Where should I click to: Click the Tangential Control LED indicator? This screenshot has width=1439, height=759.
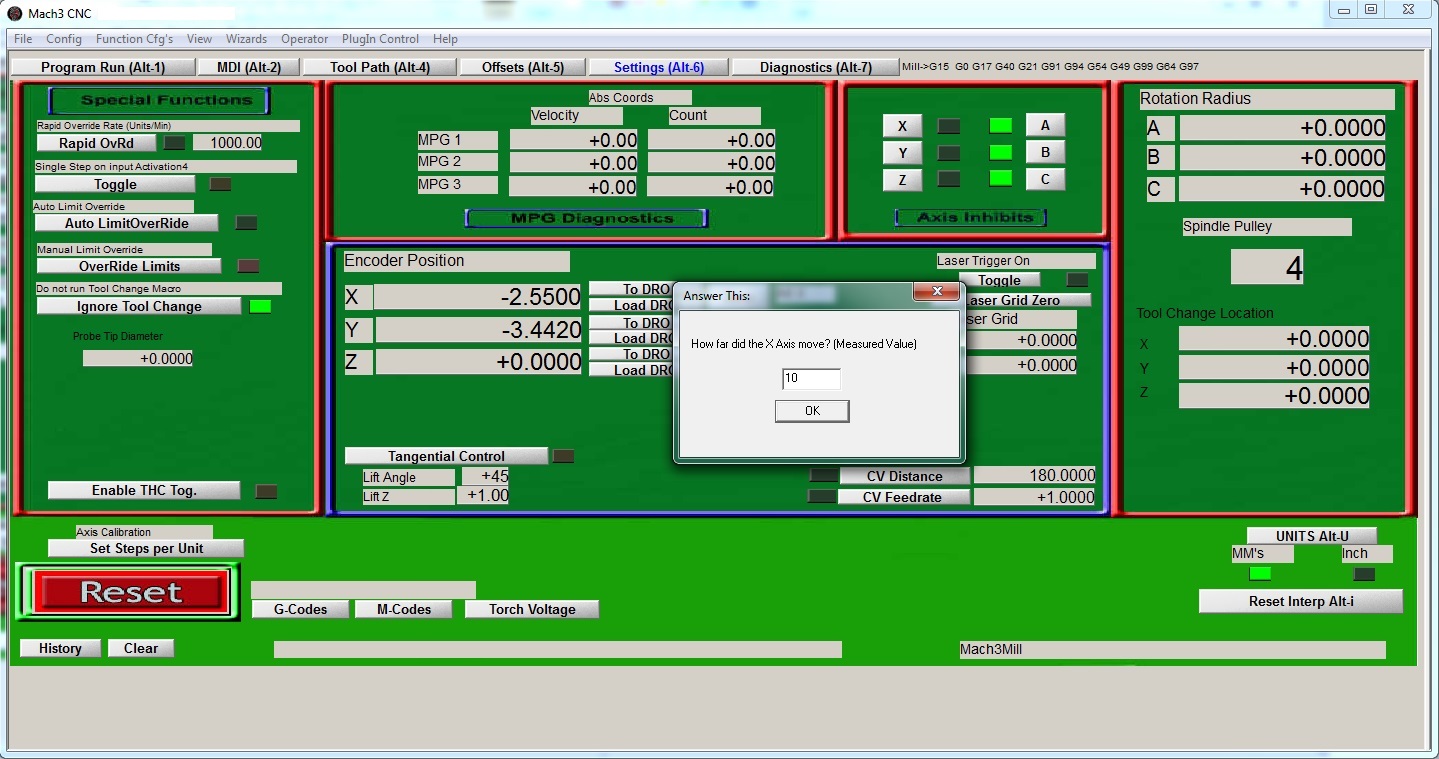point(564,456)
